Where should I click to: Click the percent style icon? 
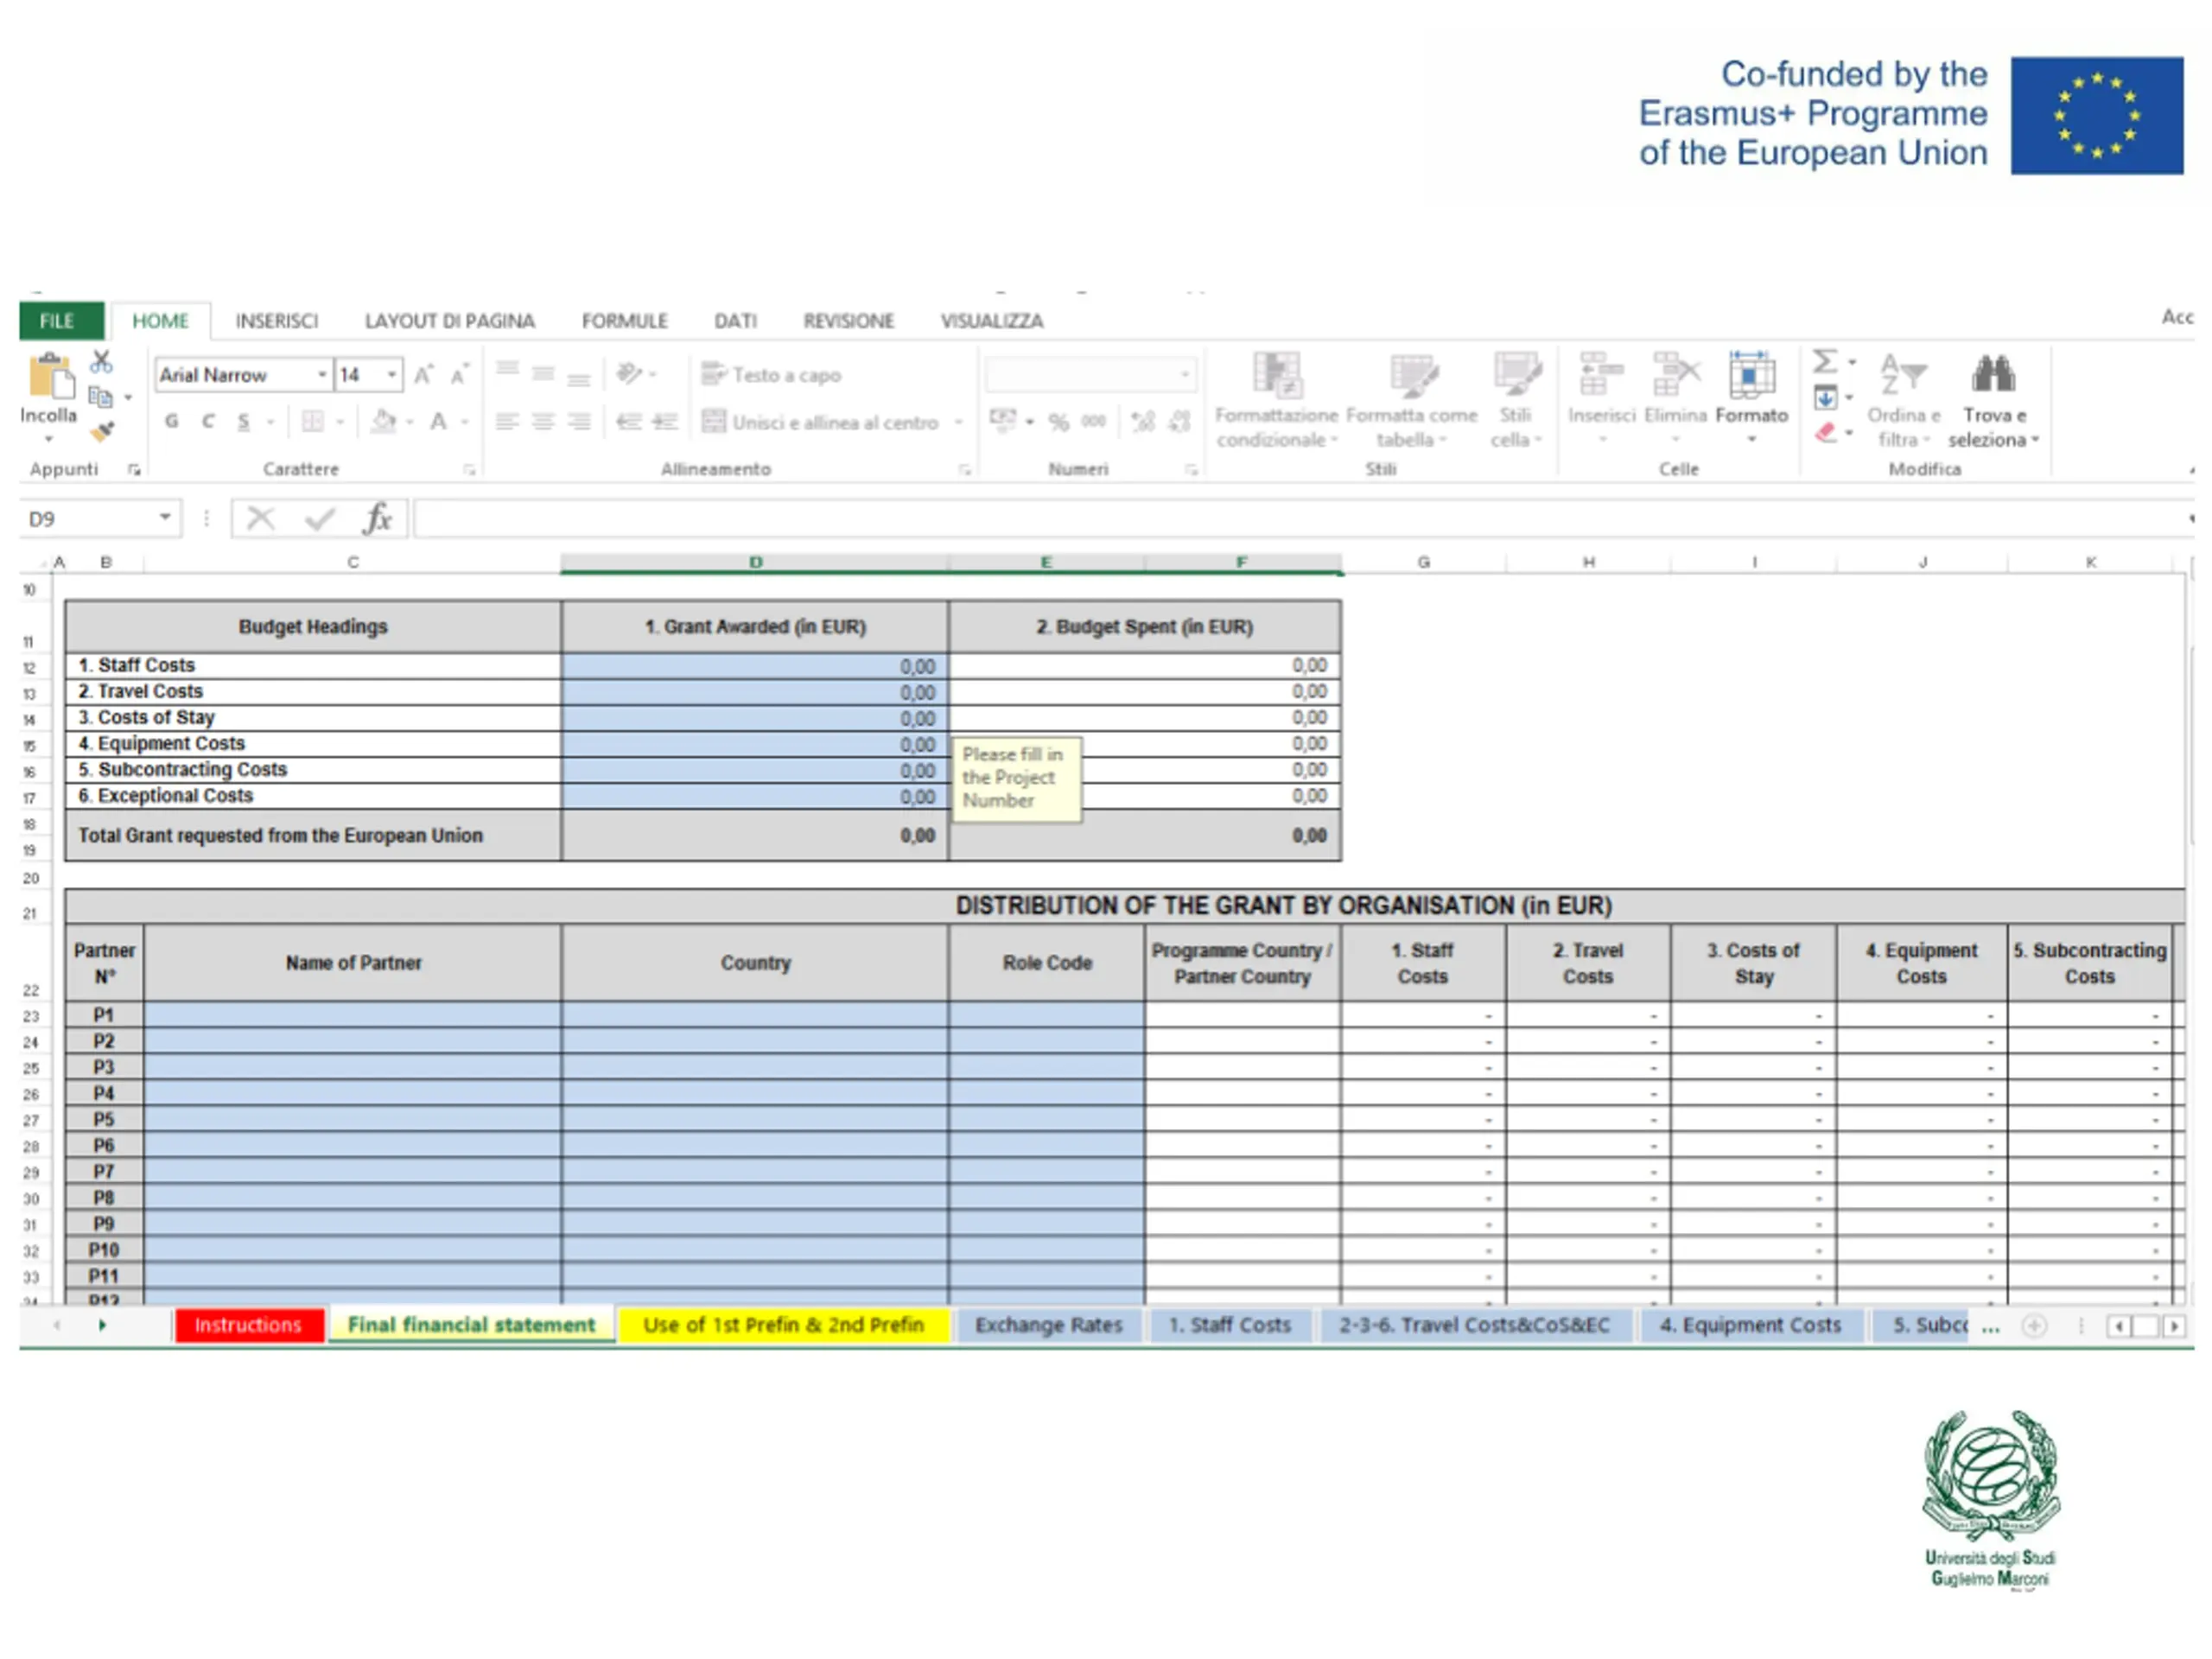pos(1058,422)
